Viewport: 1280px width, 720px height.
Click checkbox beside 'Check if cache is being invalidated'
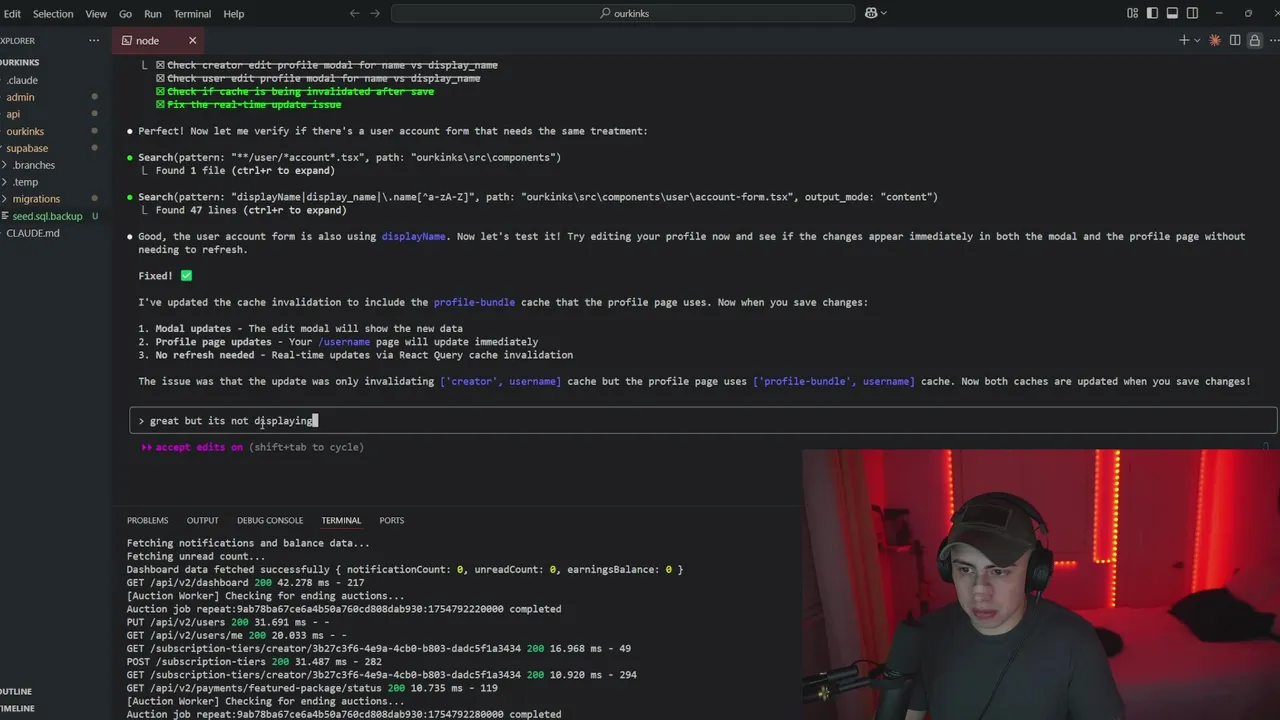pos(160,91)
